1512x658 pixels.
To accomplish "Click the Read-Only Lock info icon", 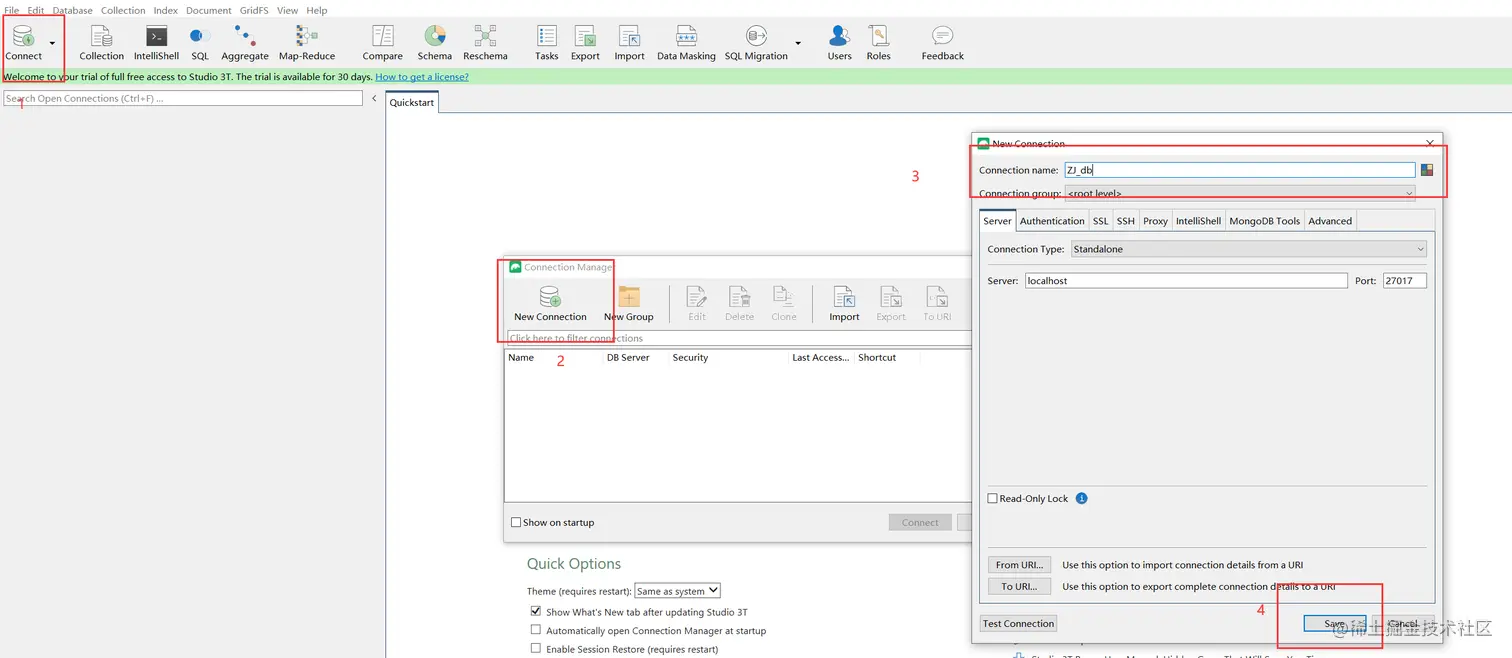I will click(1081, 498).
